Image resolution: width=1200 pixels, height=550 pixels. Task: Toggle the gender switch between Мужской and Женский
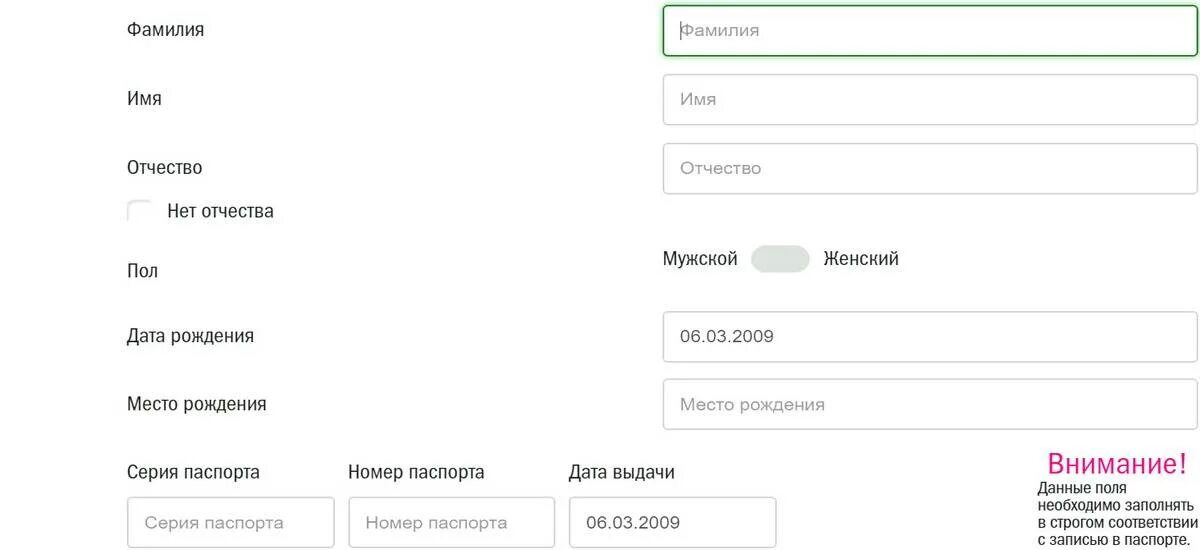coord(780,259)
